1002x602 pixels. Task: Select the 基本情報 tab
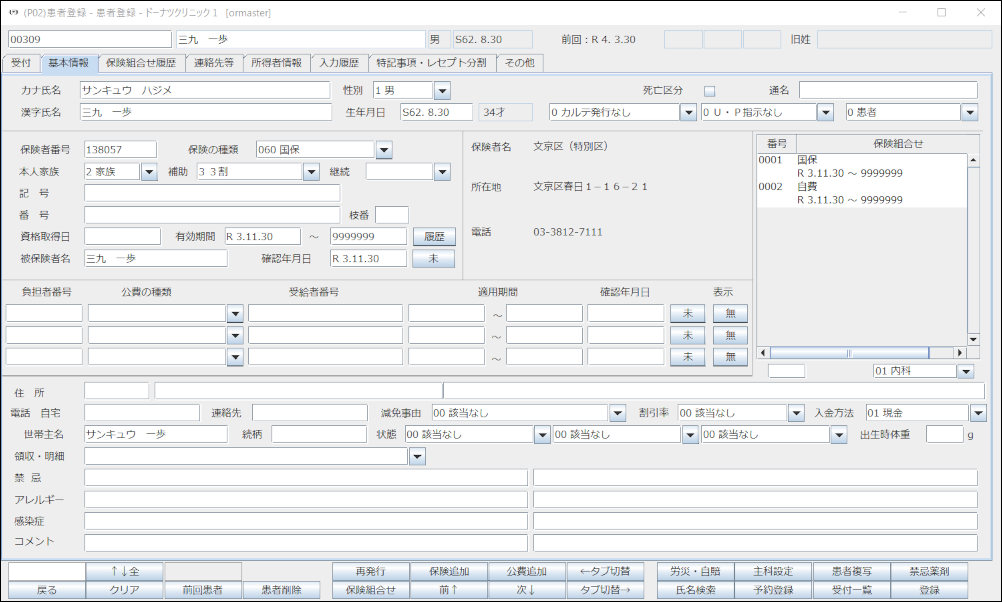click(69, 63)
